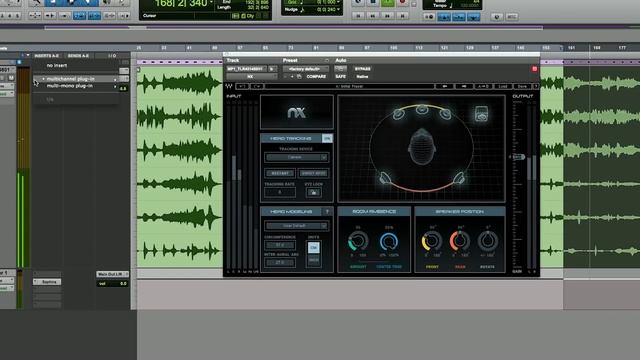
Task: Go to next preset with right arrow
Action: click(x=464, y=86)
